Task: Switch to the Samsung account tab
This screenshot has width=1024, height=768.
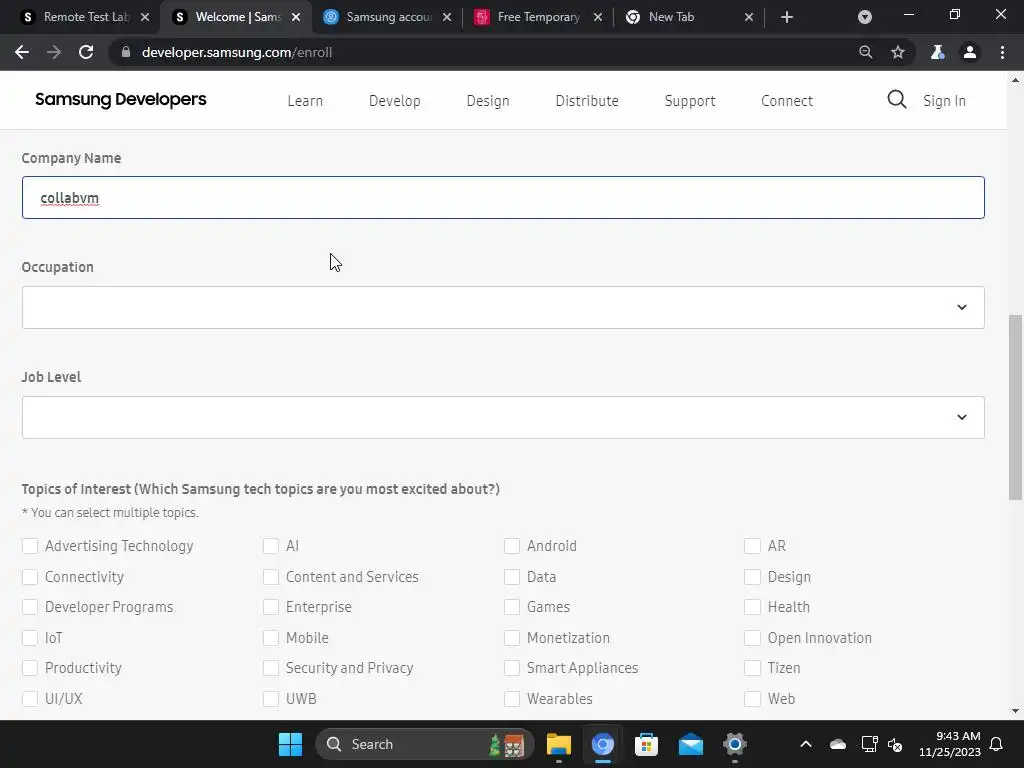Action: [385, 17]
